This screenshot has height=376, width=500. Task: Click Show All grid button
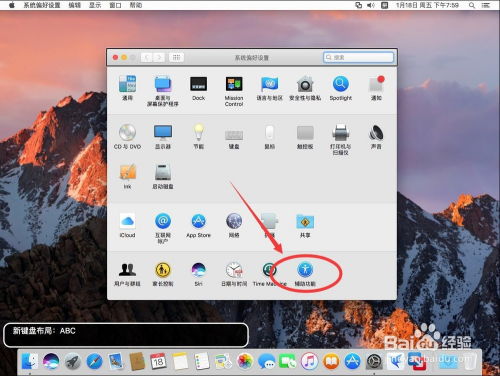[x=176, y=58]
